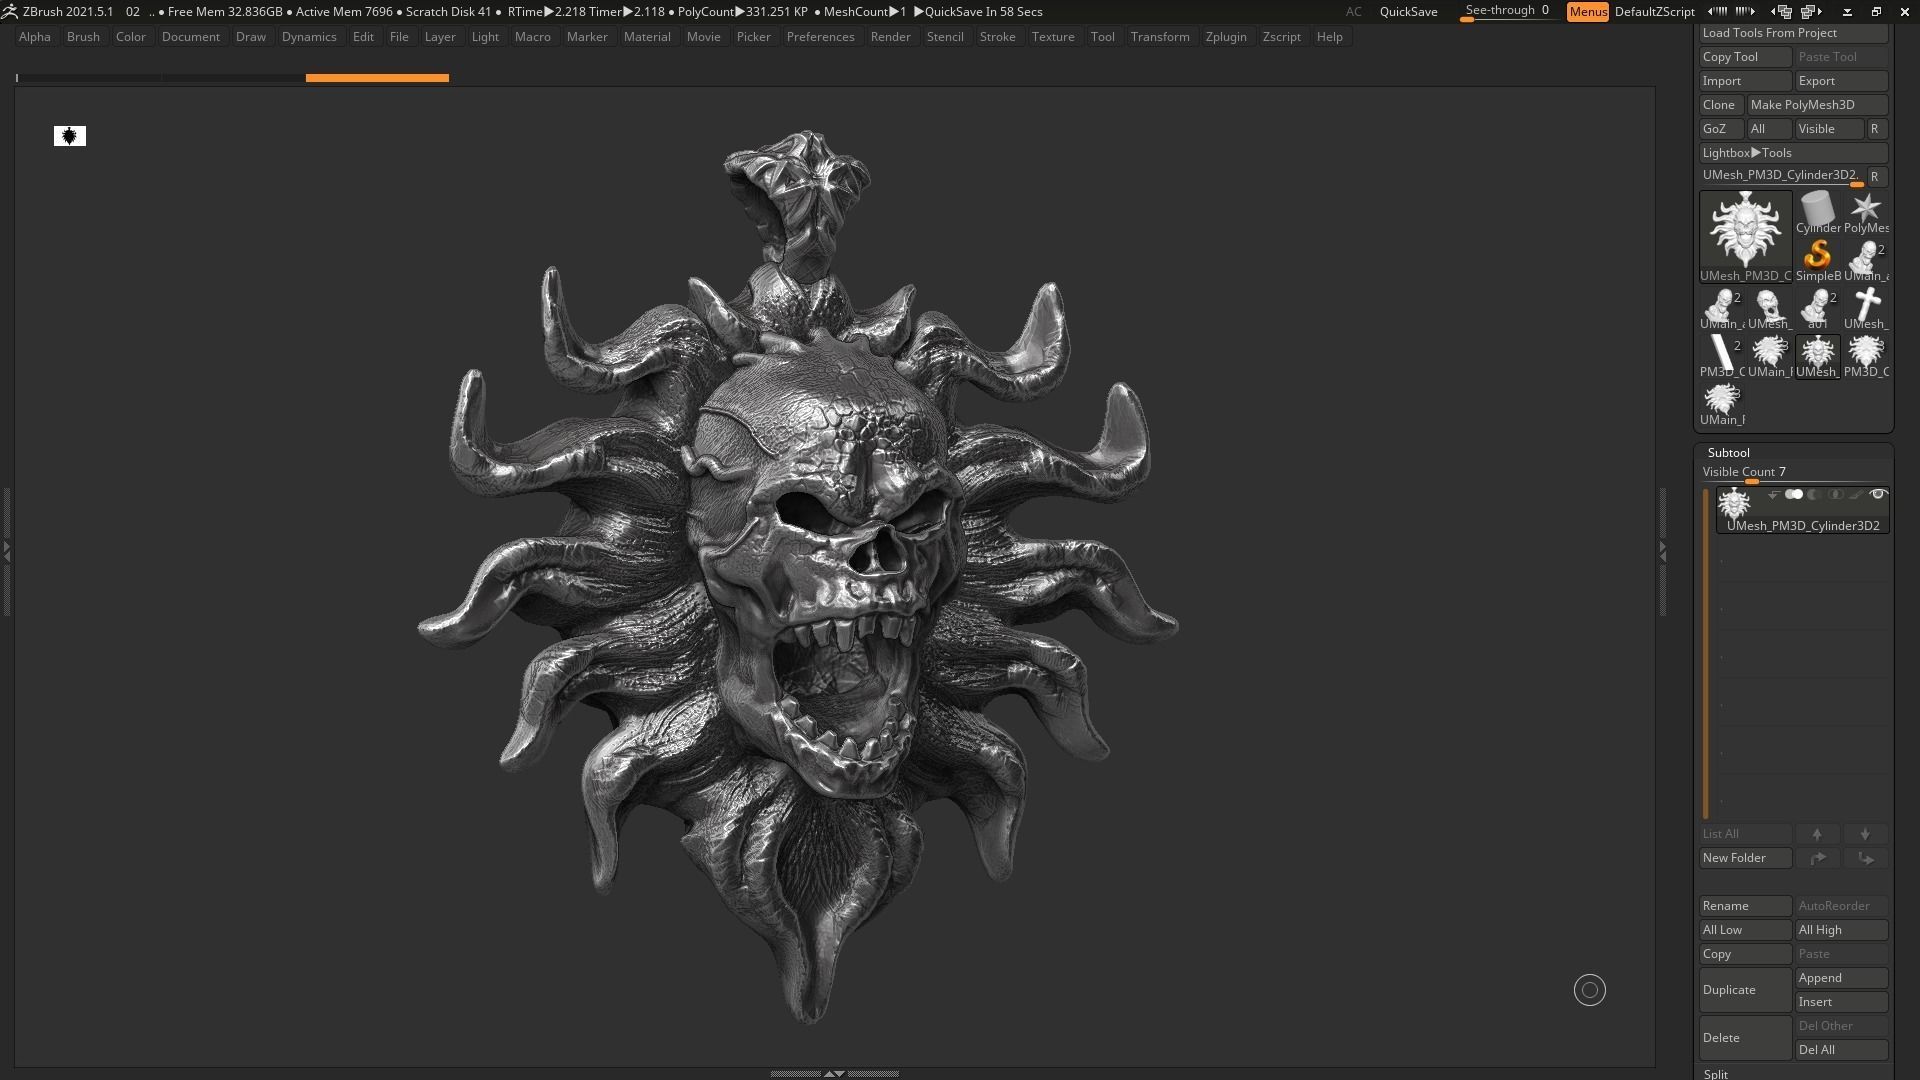Select the PM3D_C flat plane tool
Viewport: 1920px width, 1080px height.
click(x=1721, y=357)
